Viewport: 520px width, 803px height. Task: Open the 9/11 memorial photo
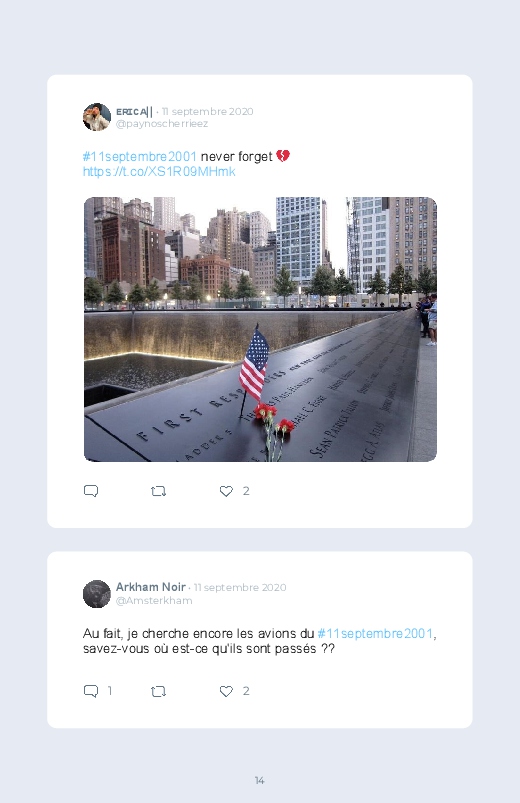click(x=260, y=329)
